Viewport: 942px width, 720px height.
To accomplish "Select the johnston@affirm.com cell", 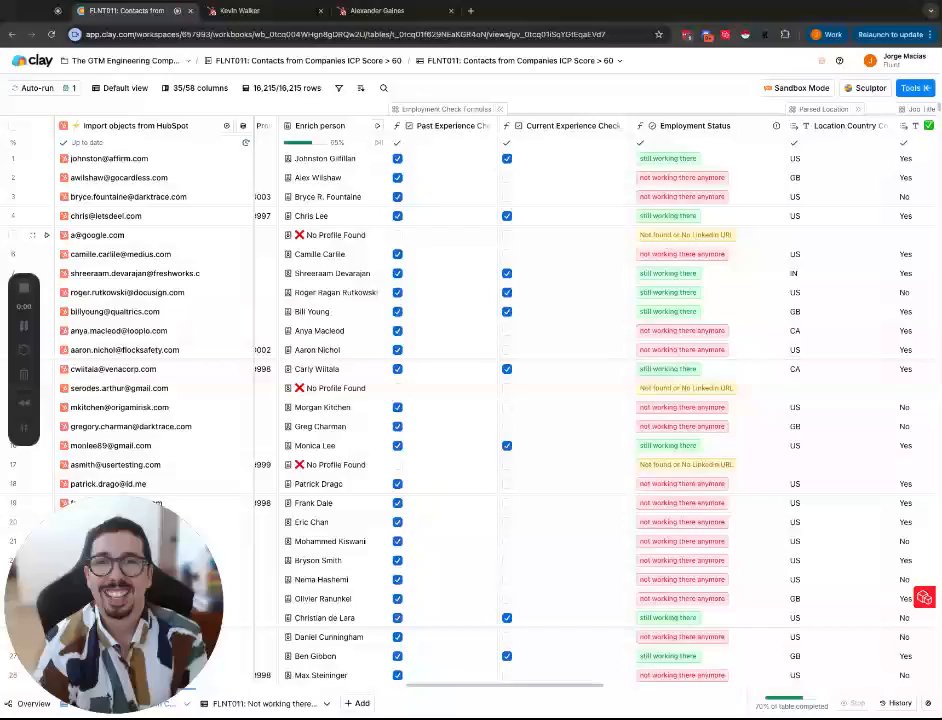I will [x=155, y=159].
